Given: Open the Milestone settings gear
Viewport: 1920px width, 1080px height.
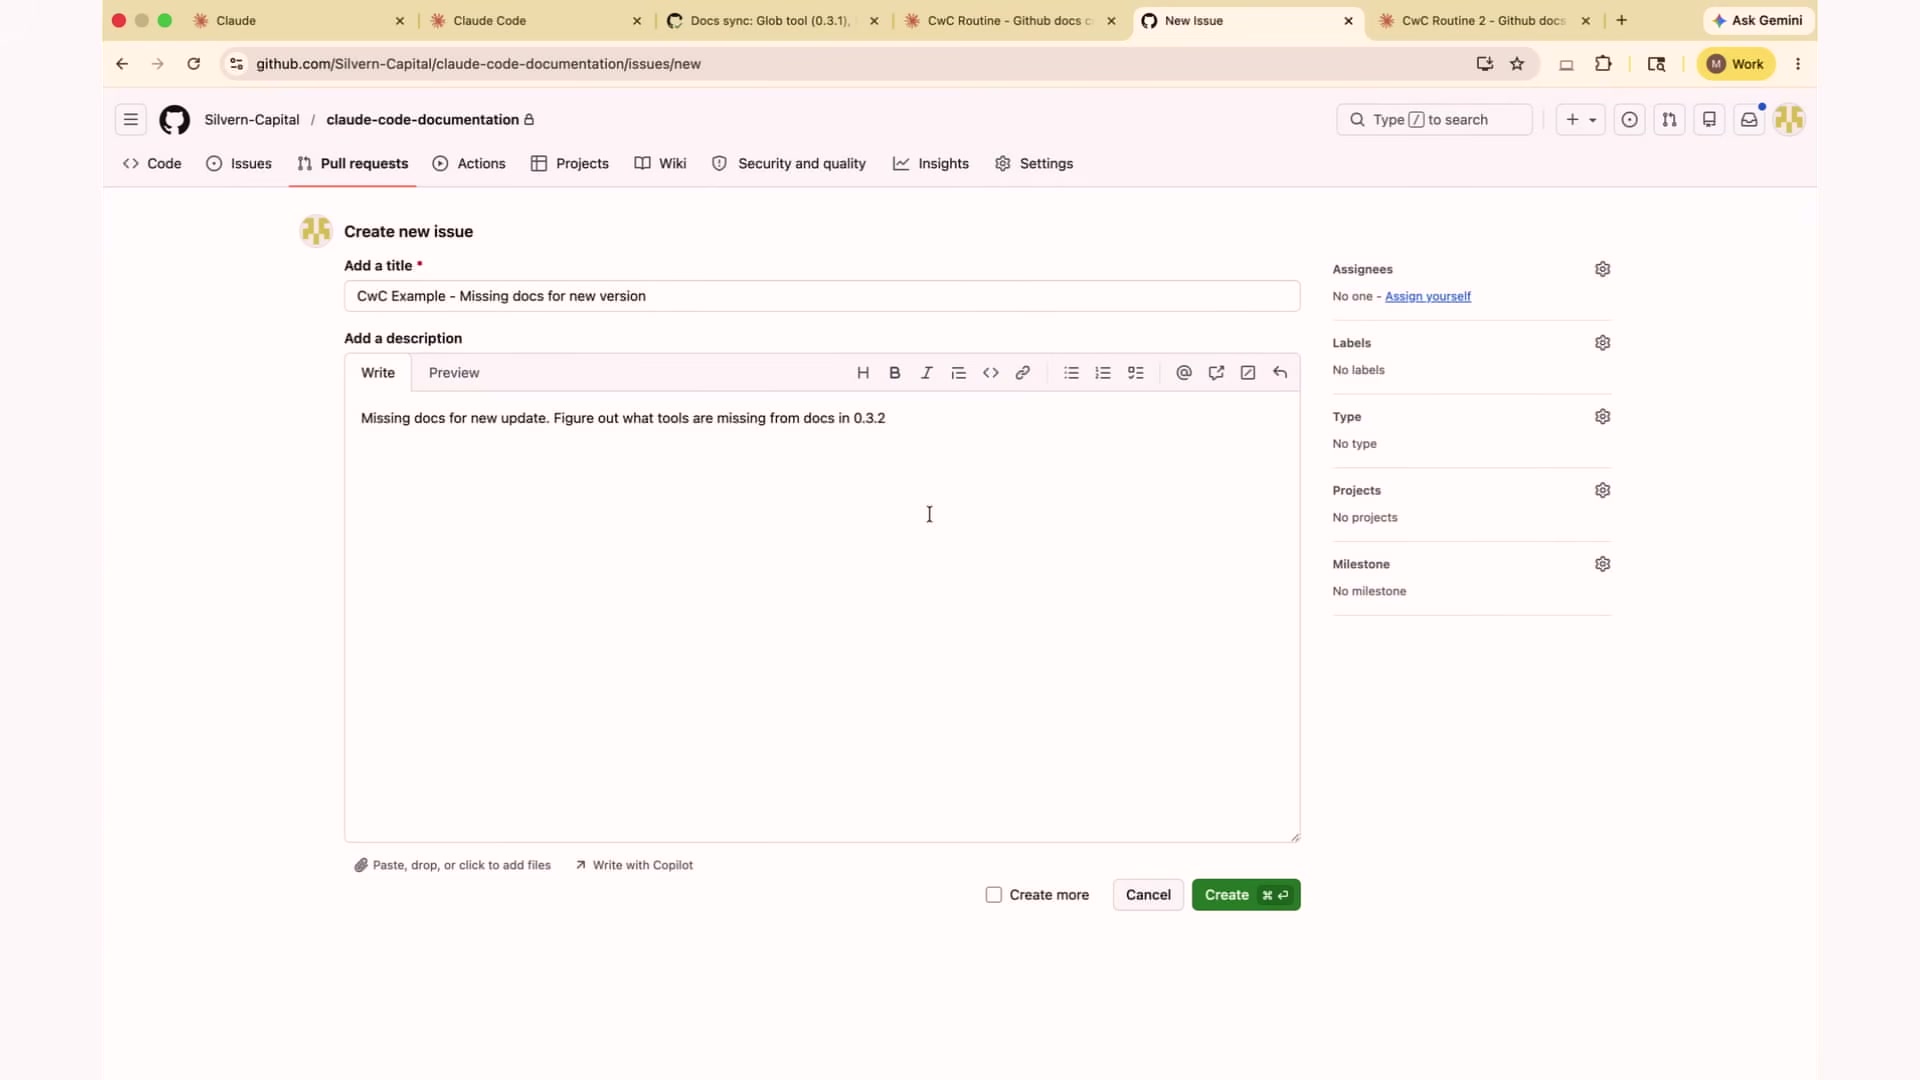Looking at the screenshot, I should 1603,564.
